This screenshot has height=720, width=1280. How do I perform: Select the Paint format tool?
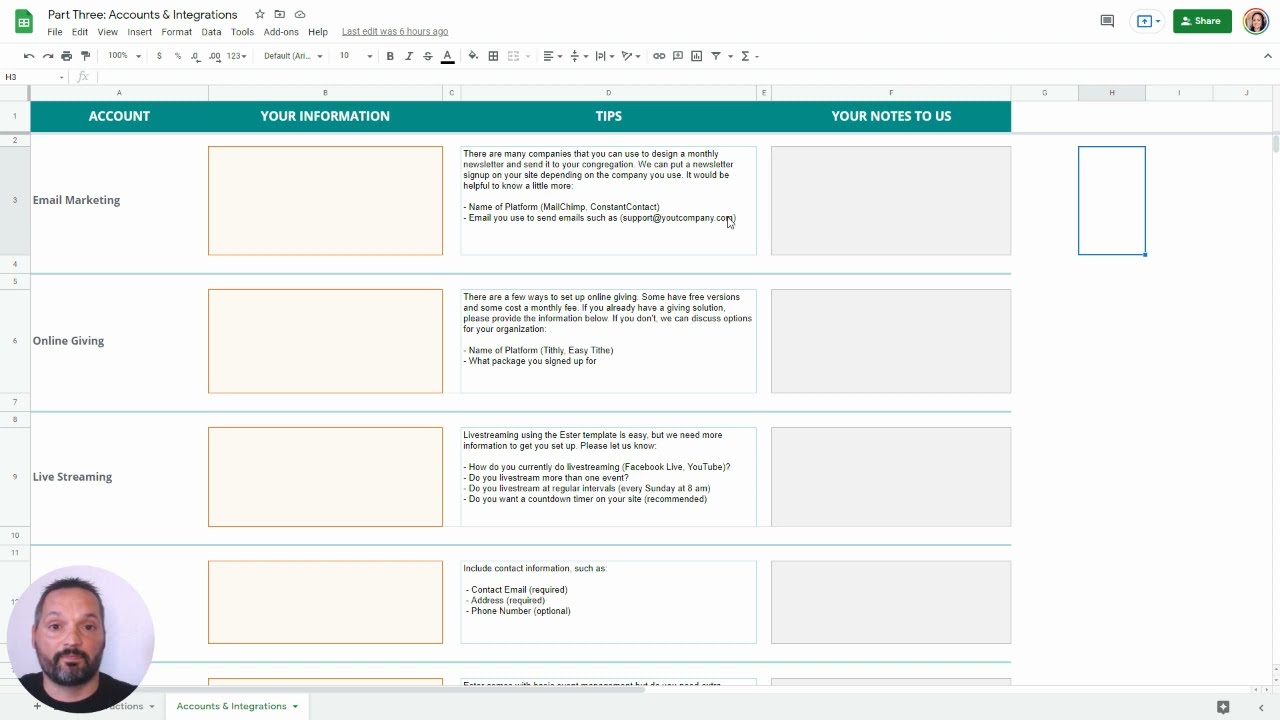click(86, 56)
